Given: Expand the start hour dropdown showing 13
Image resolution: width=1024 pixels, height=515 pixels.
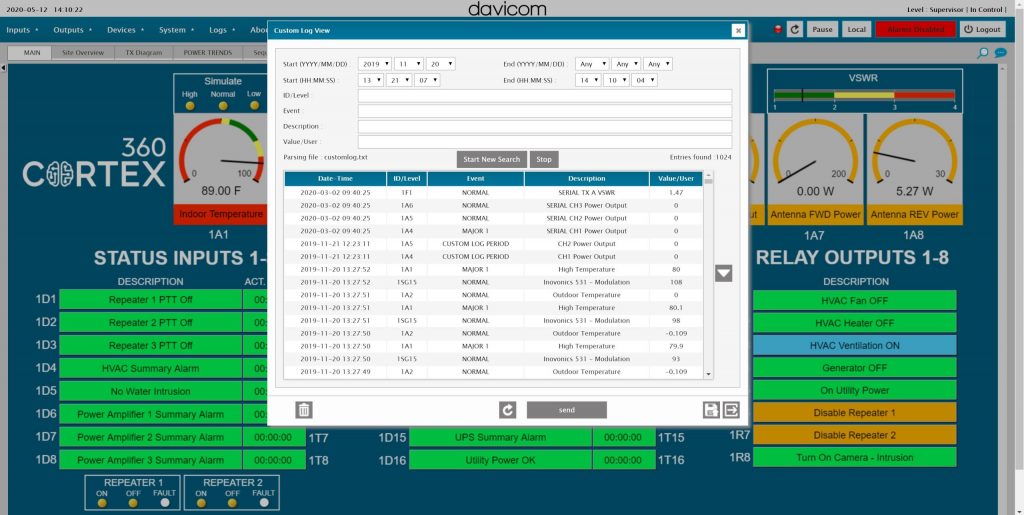Looking at the screenshot, I should (370, 80).
